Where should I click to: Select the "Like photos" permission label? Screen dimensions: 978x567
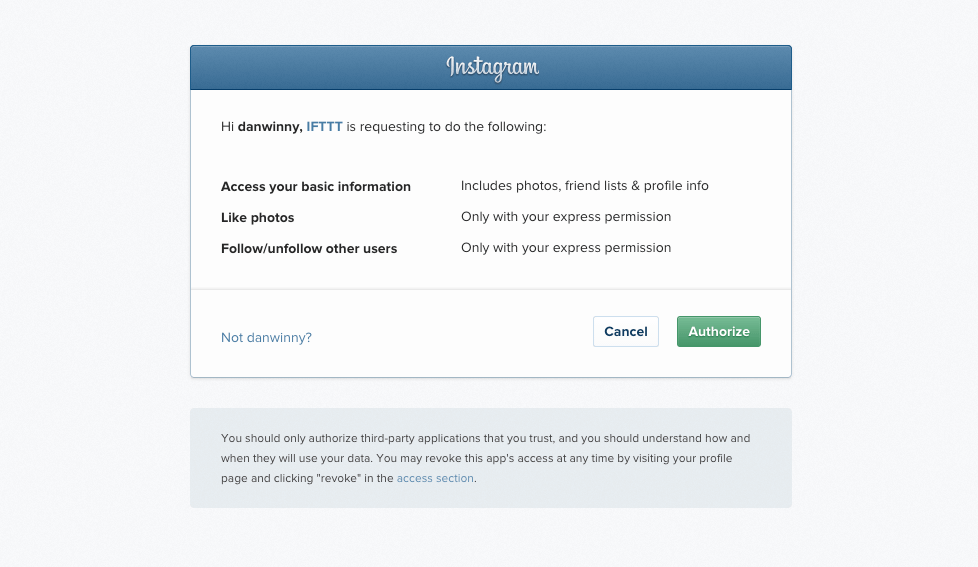[x=258, y=218]
